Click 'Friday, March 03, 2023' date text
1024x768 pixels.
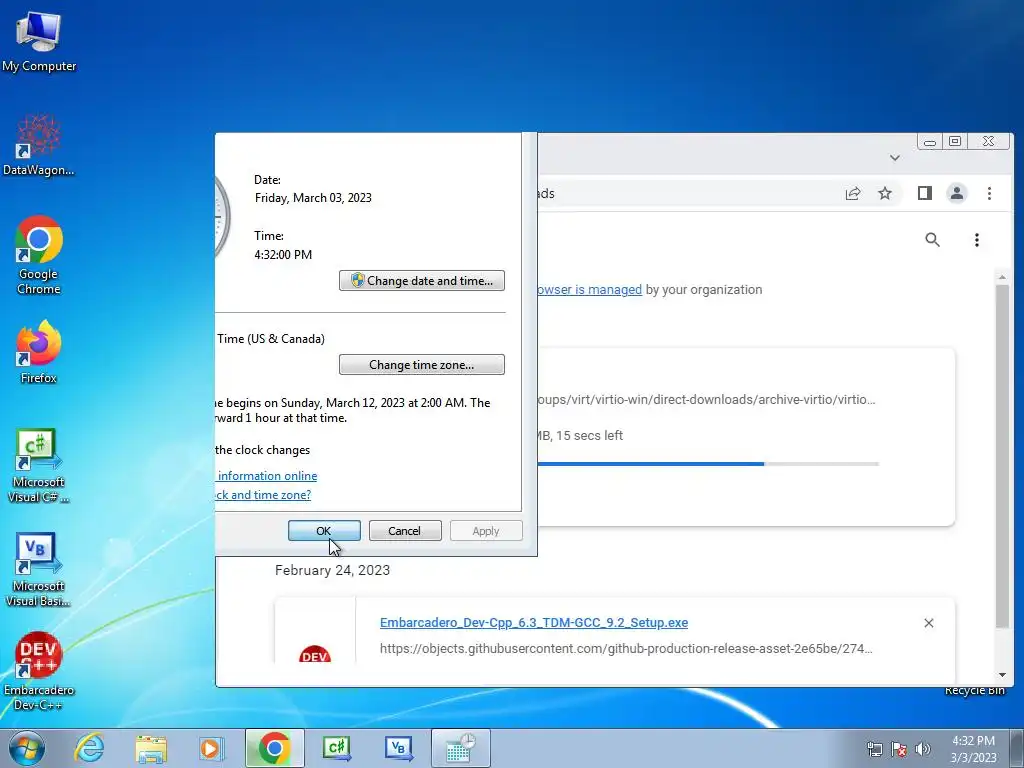tap(313, 198)
